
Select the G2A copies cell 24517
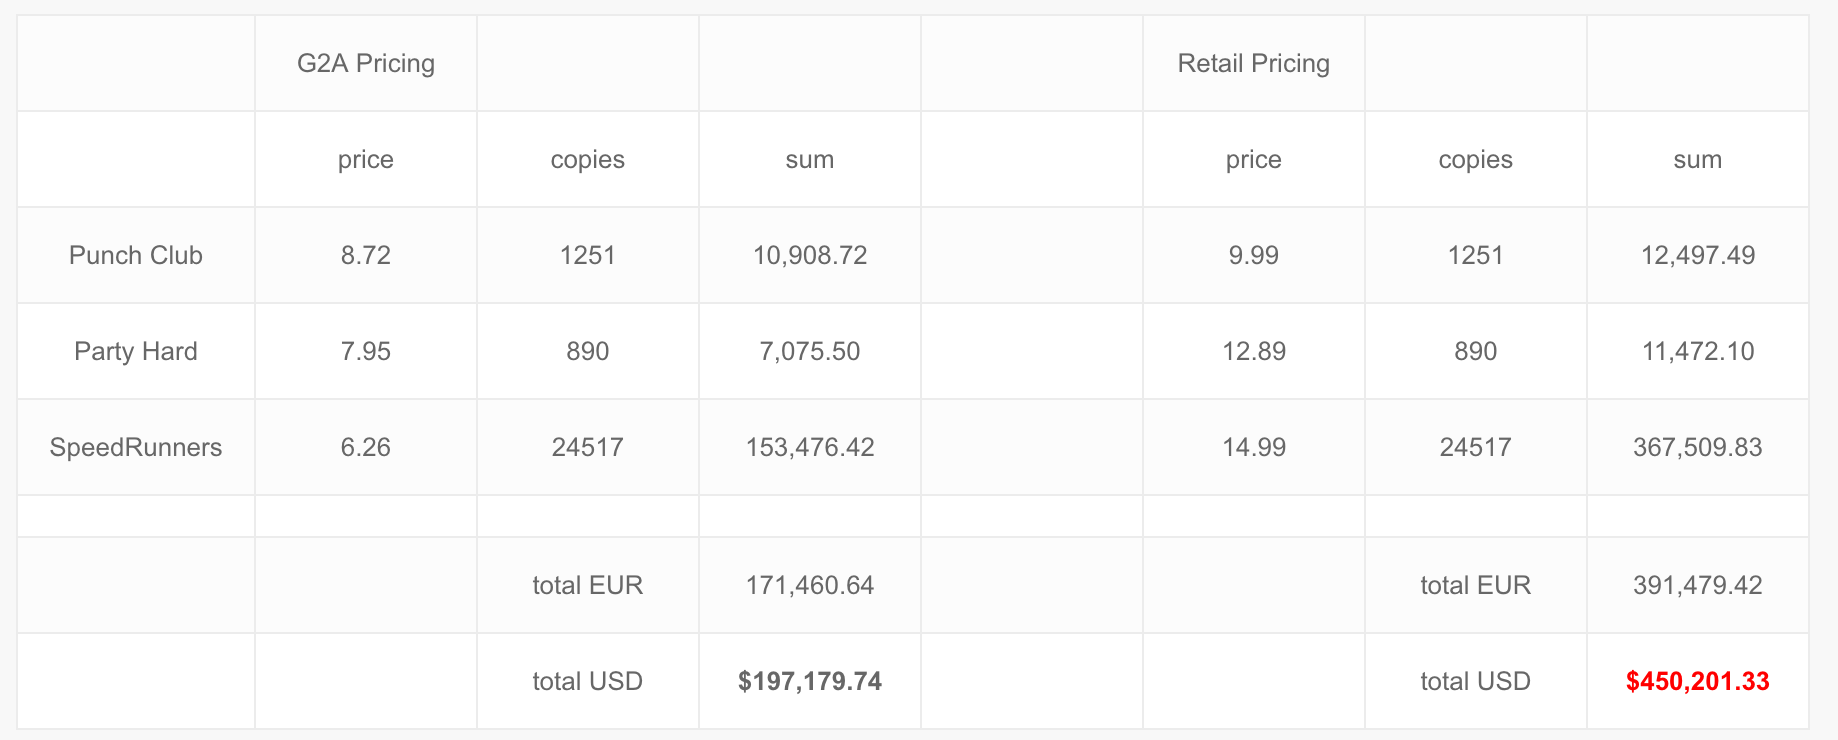588,447
